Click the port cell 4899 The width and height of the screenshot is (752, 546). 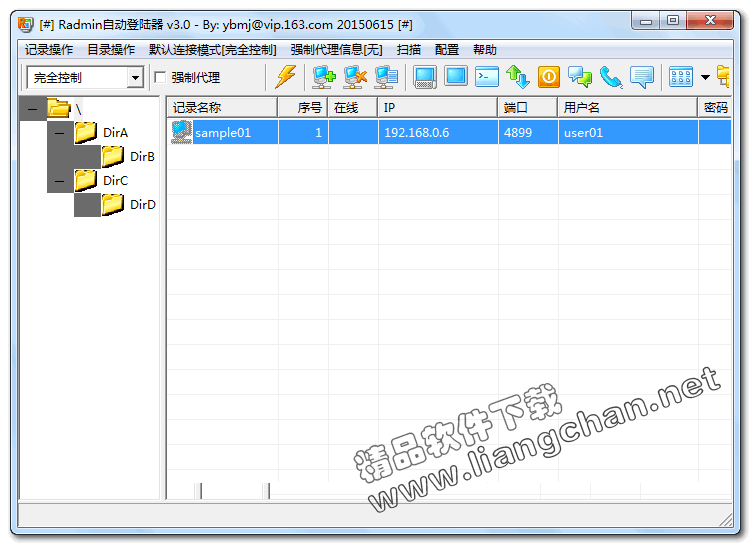pyautogui.click(x=528, y=132)
